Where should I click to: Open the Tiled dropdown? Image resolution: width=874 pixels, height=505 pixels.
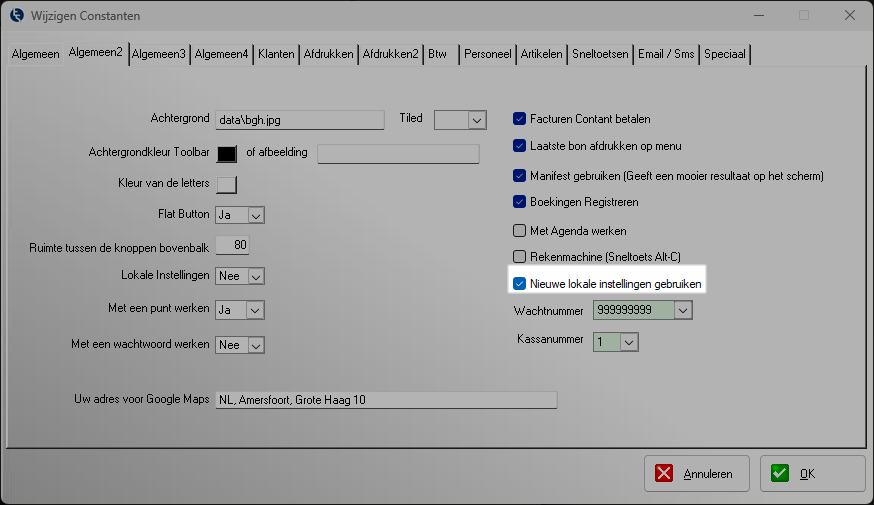tap(477, 119)
